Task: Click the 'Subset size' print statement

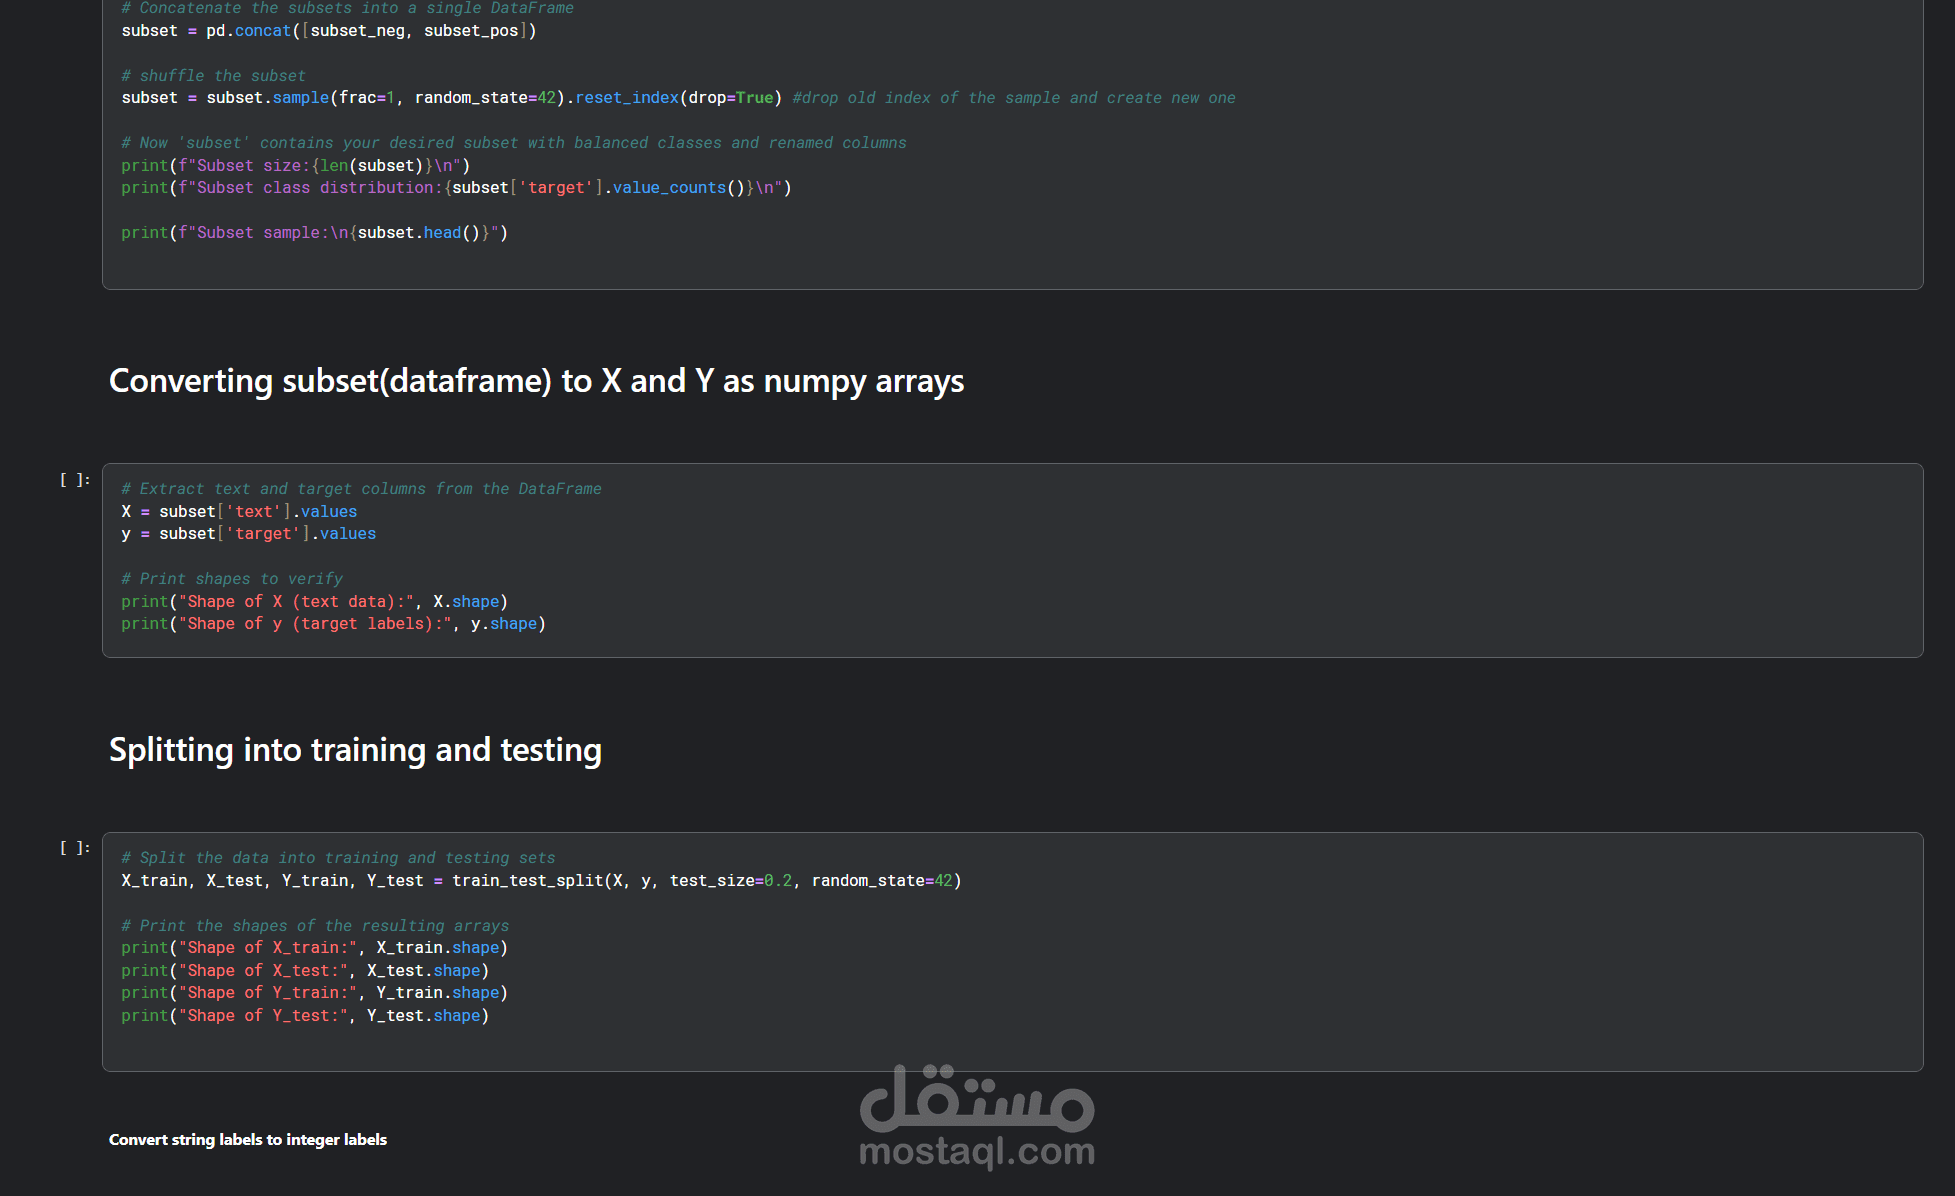Action: coord(295,166)
